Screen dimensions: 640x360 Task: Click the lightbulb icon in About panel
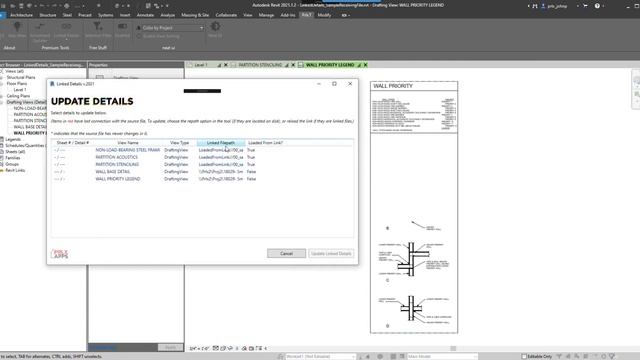pyautogui.click(x=17, y=27)
